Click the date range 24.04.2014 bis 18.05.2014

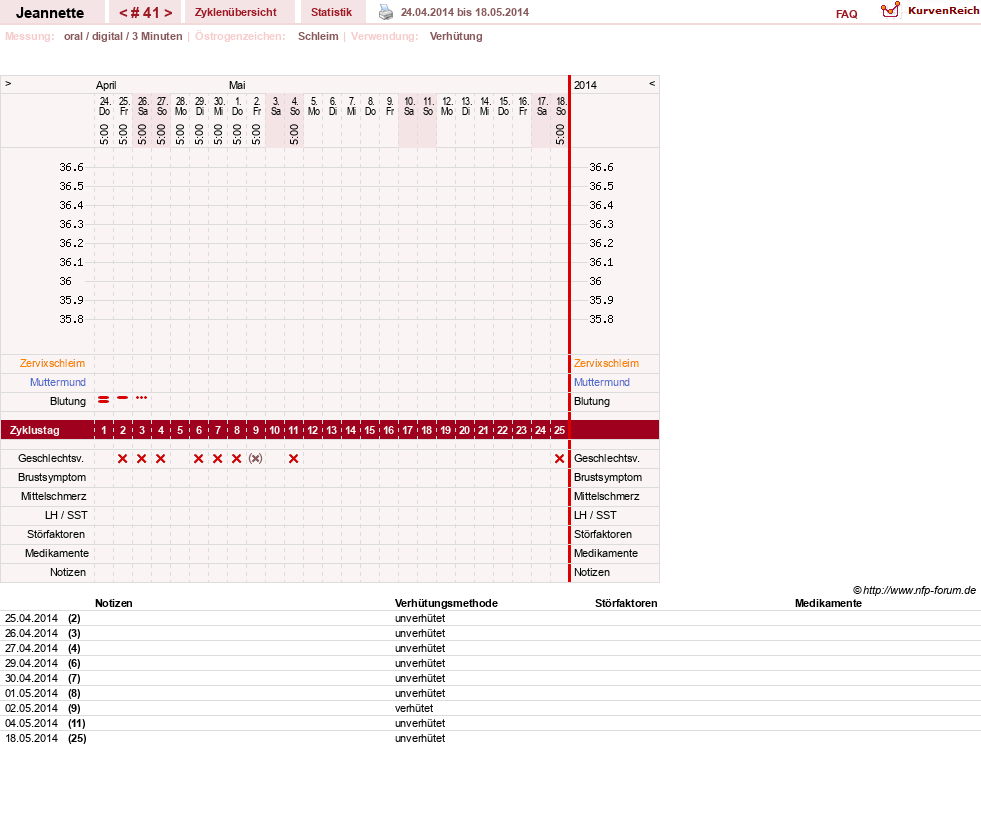[x=465, y=12]
